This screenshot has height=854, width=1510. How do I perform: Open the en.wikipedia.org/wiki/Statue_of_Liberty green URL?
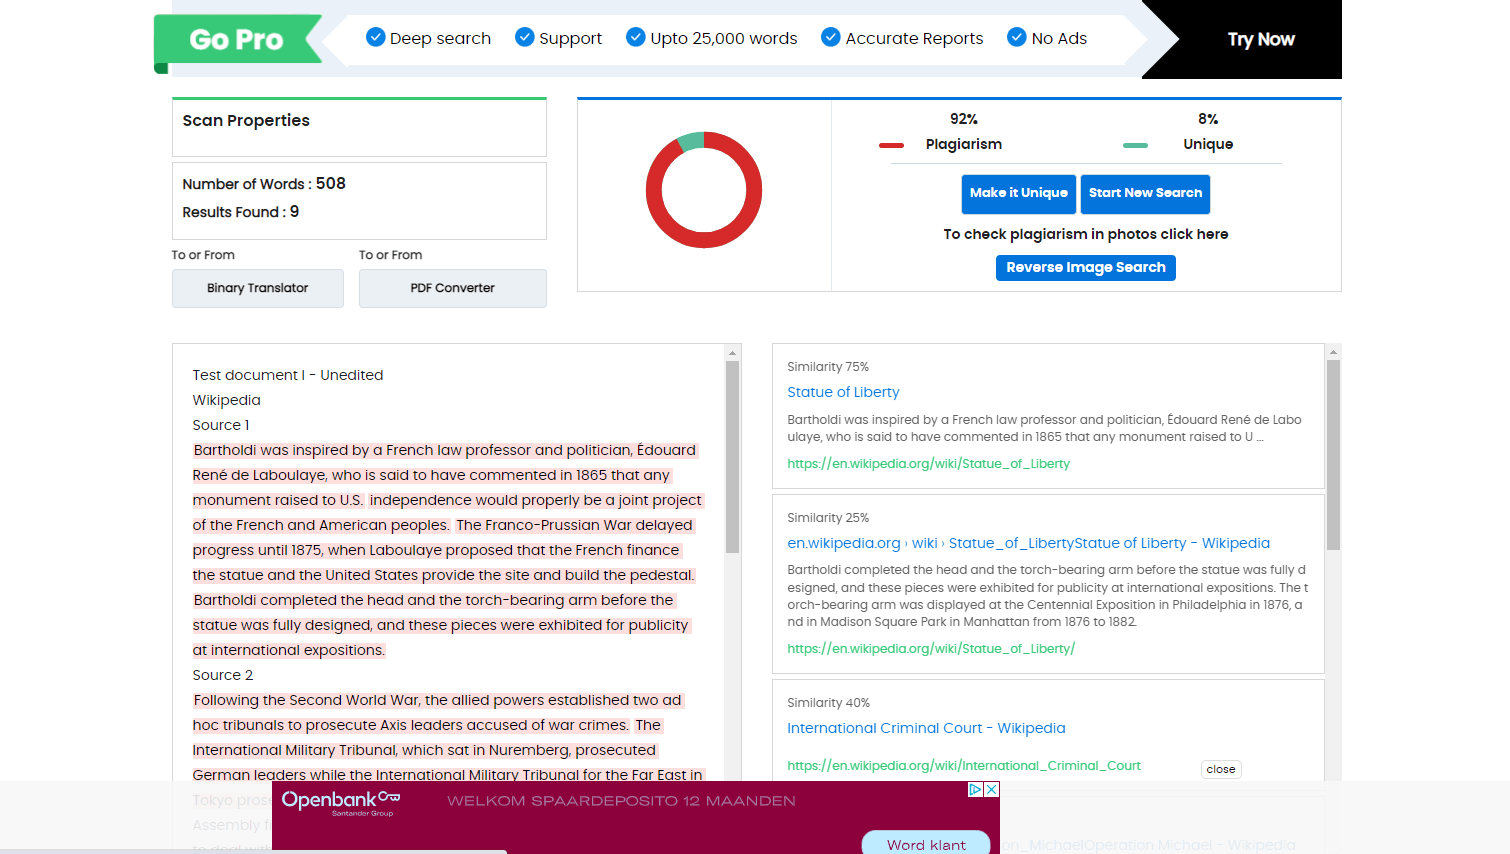click(928, 464)
